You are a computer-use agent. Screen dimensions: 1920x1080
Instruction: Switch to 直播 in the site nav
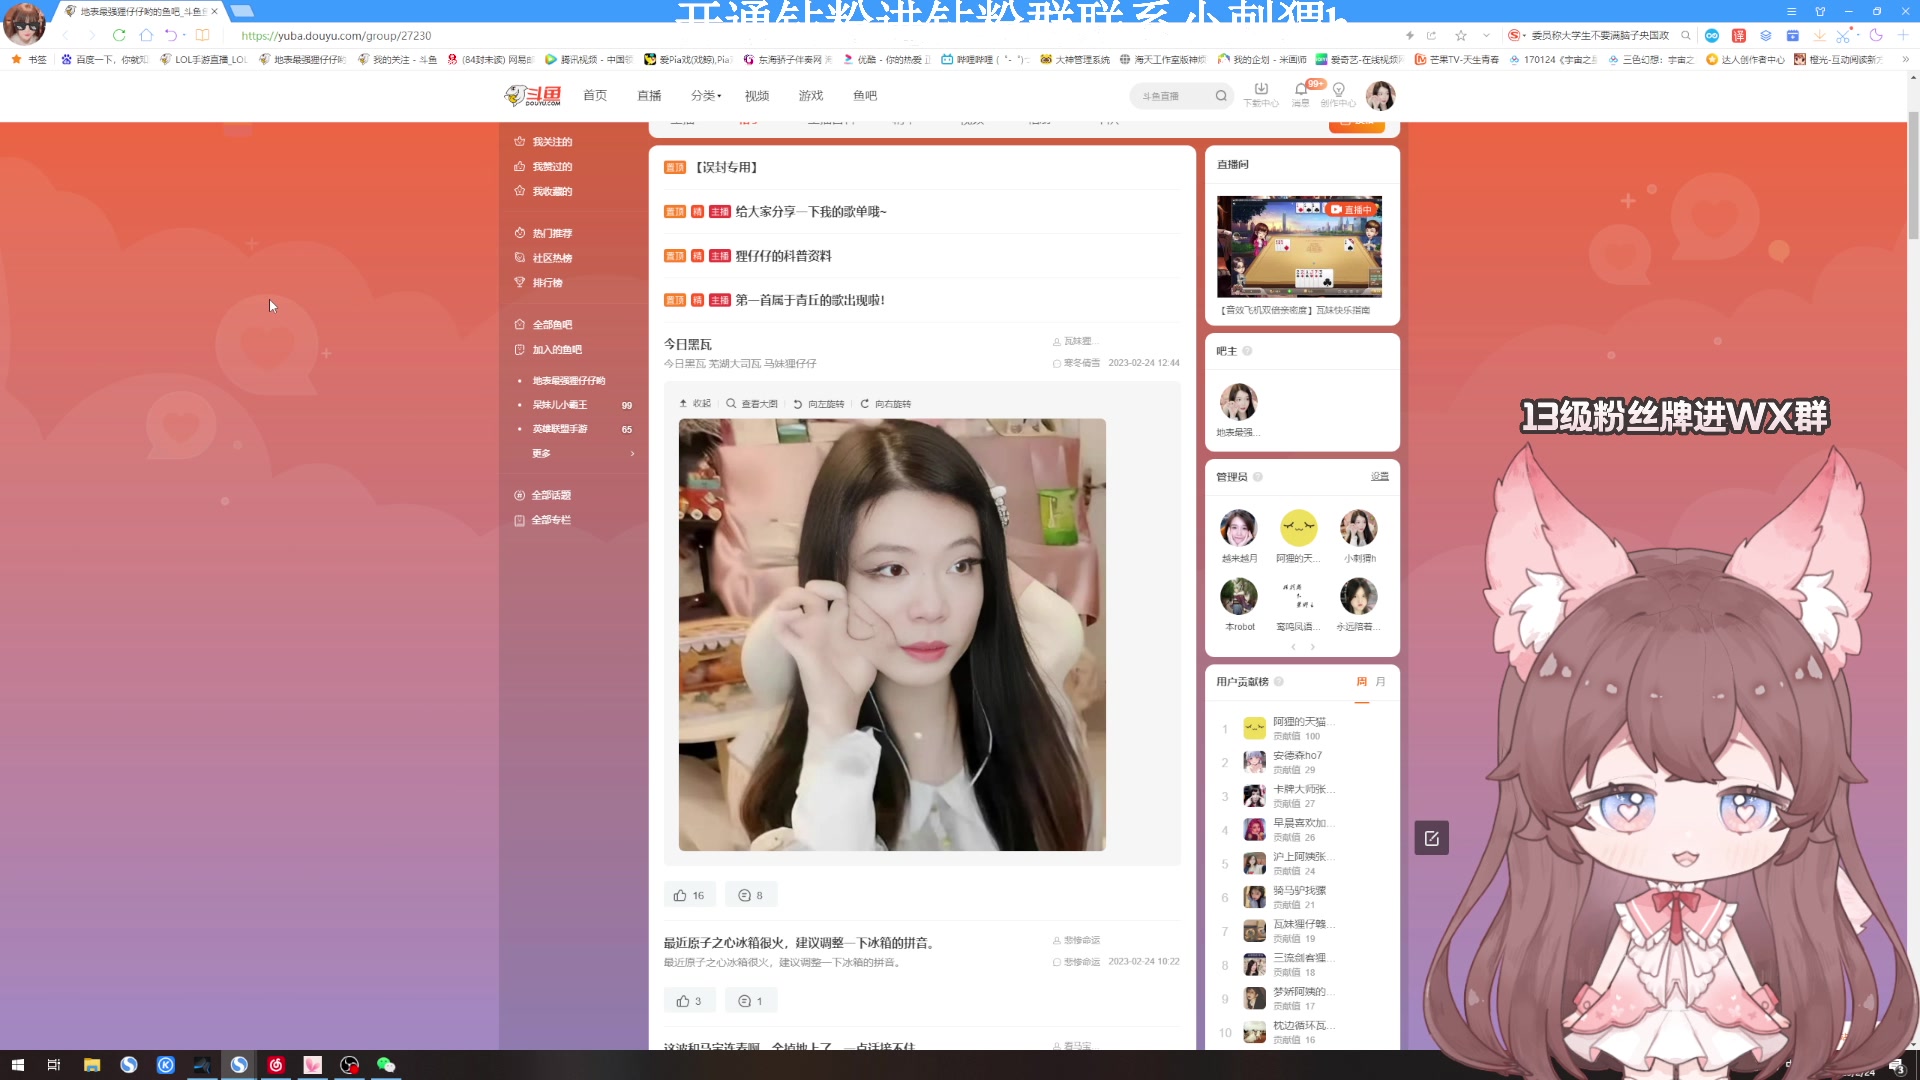[649, 96]
